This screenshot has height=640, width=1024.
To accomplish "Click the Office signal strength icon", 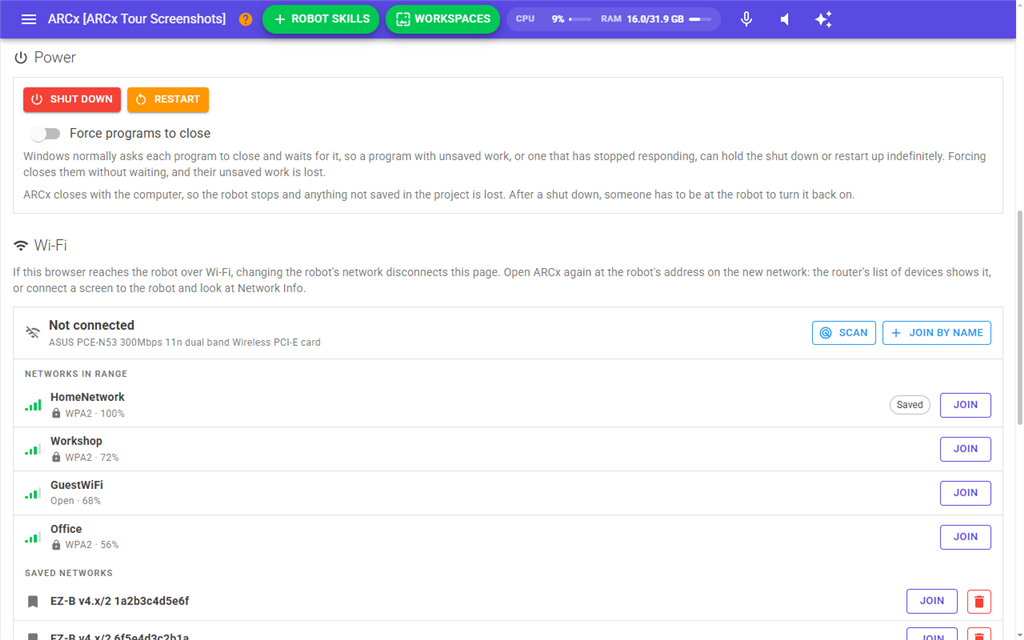I will (33, 537).
